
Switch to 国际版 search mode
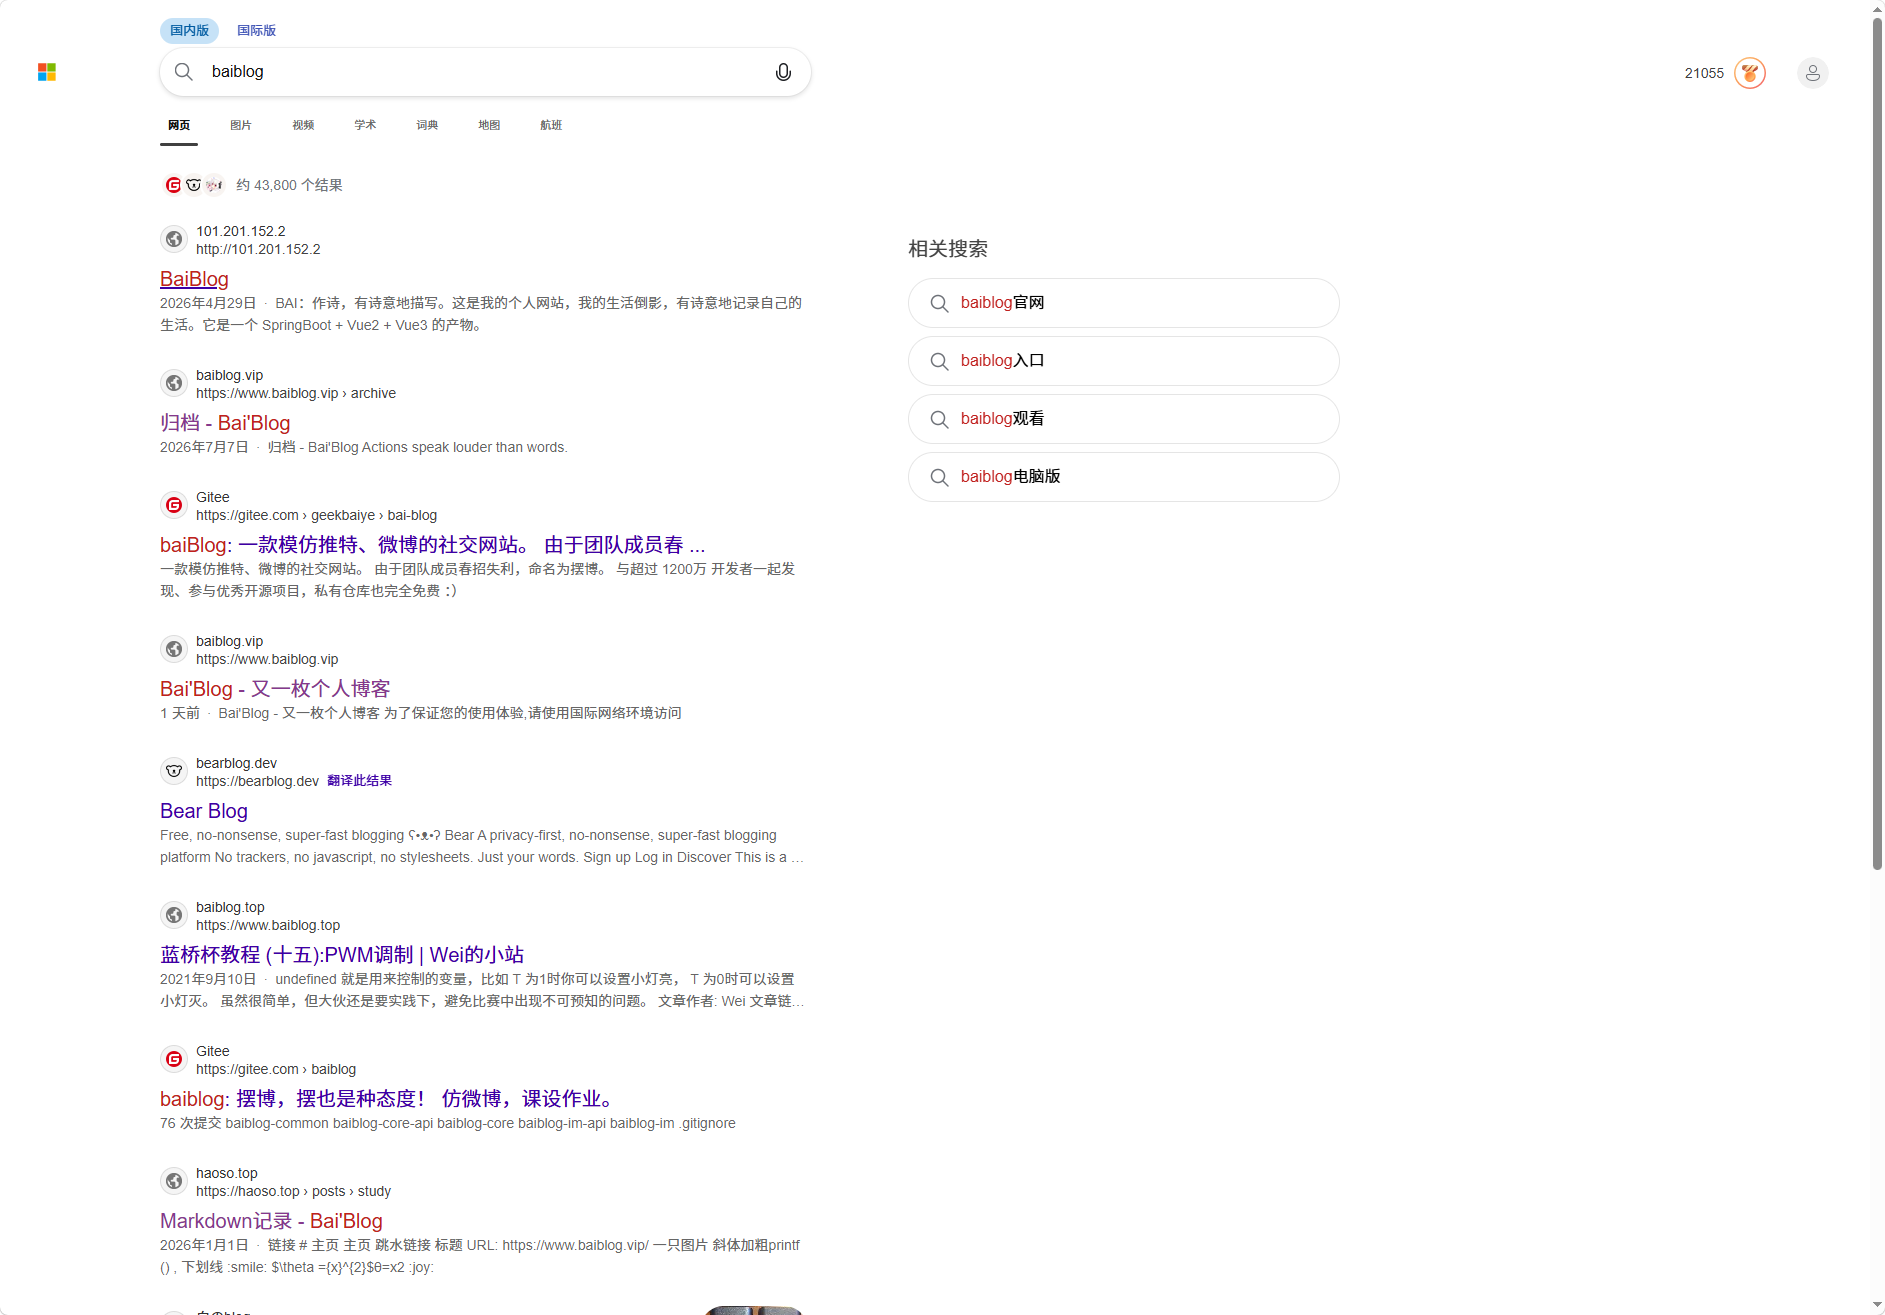coord(256,30)
